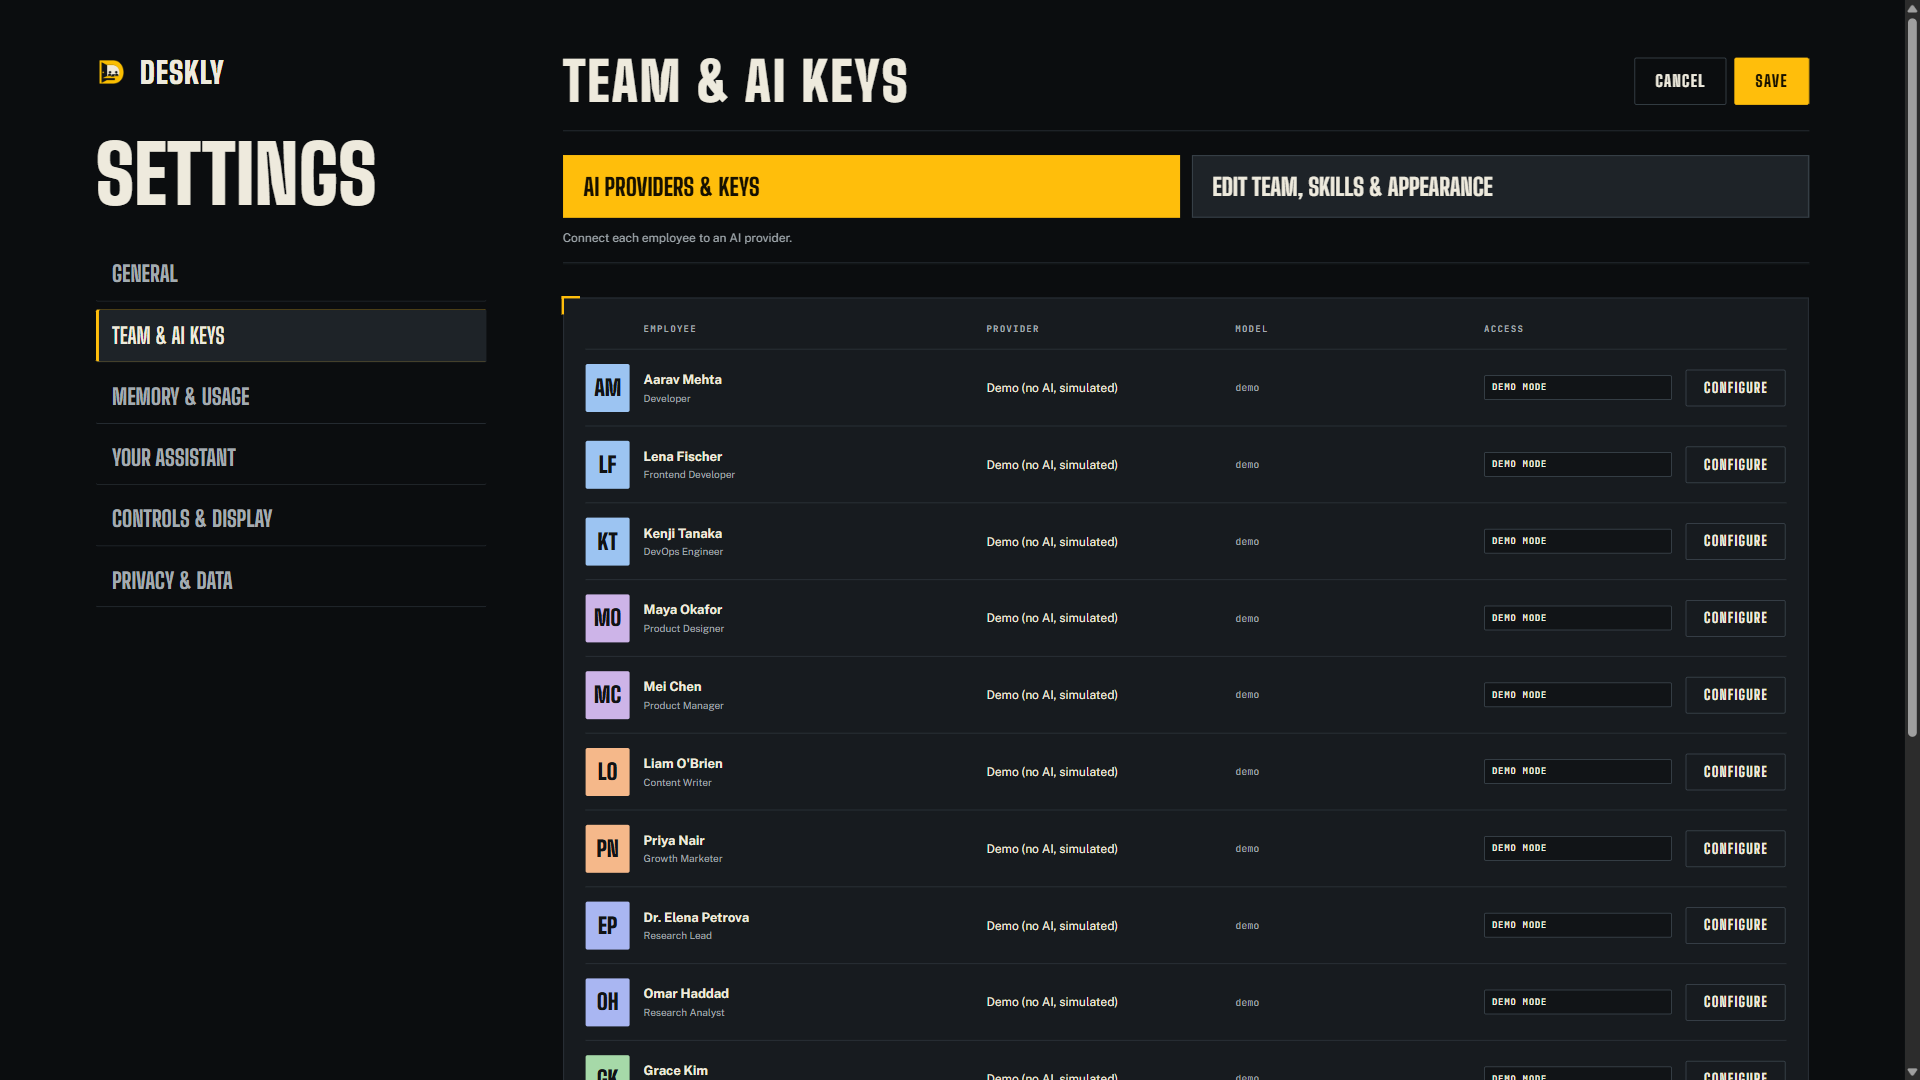Click the 'EMPLOYEE' column header

coord(670,329)
